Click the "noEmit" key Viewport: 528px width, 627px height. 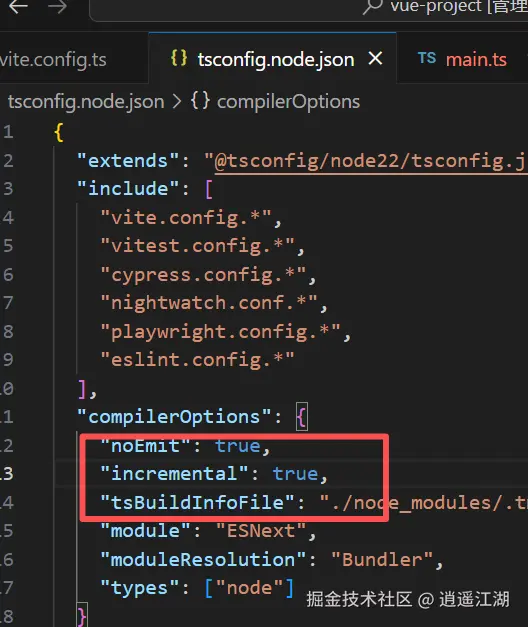(146, 446)
